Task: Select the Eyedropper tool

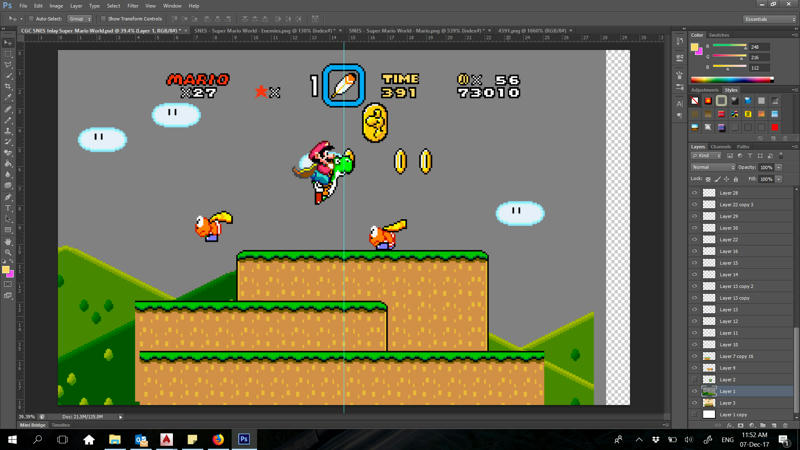Action: (x=8, y=98)
